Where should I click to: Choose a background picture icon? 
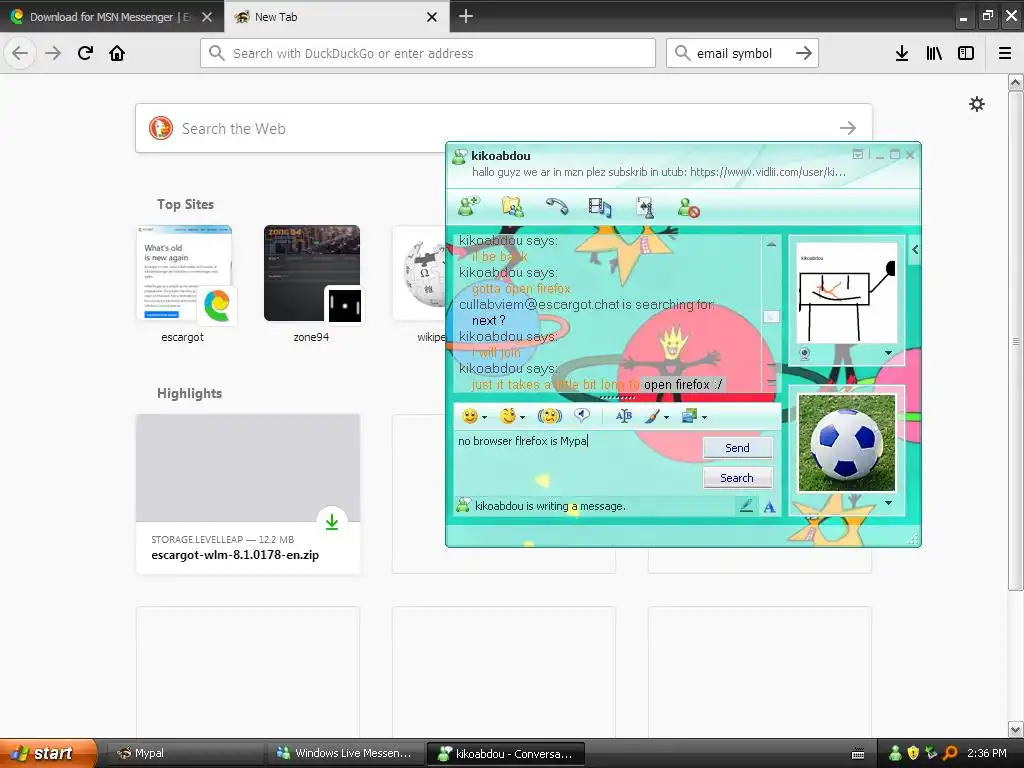689,416
